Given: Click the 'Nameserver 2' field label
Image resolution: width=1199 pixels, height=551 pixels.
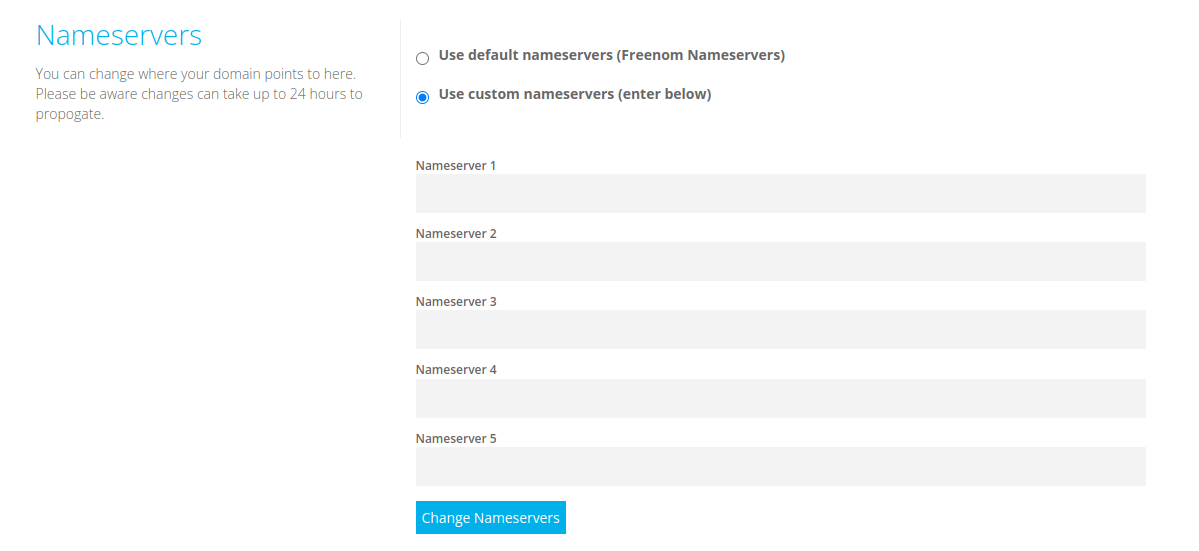Looking at the screenshot, I should tap(457, 233).
